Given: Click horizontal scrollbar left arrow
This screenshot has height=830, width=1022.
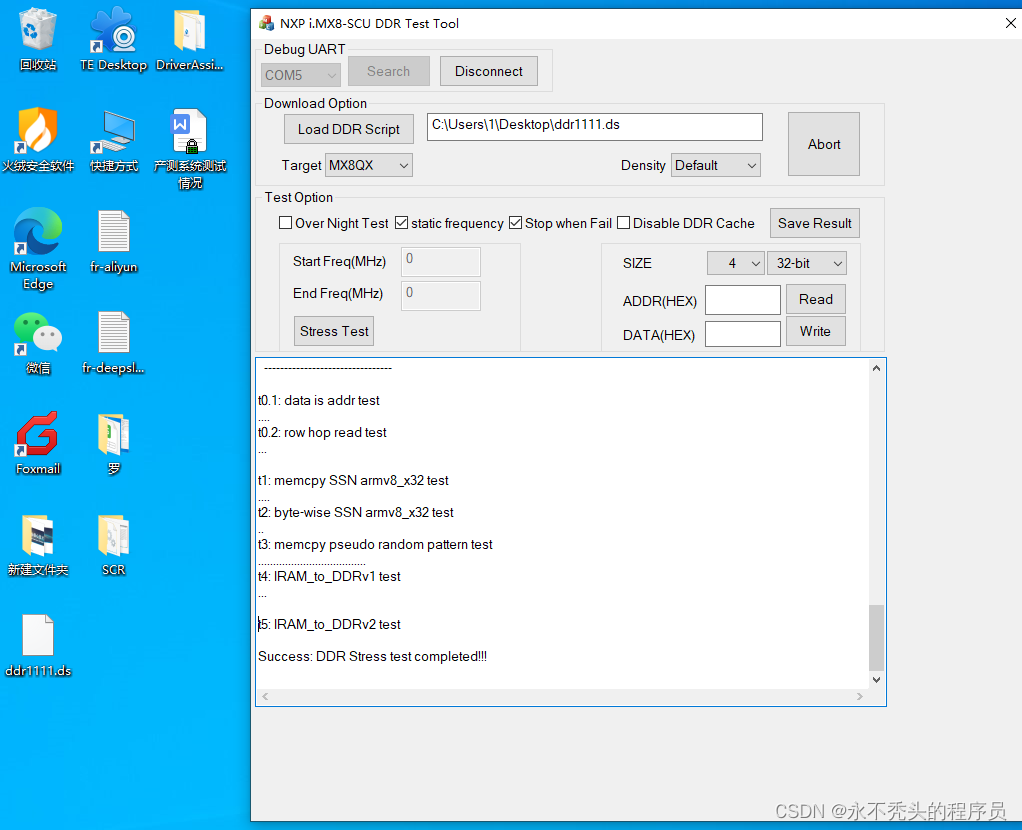Looking at the screenshot, I should click(x=265, y=696).
